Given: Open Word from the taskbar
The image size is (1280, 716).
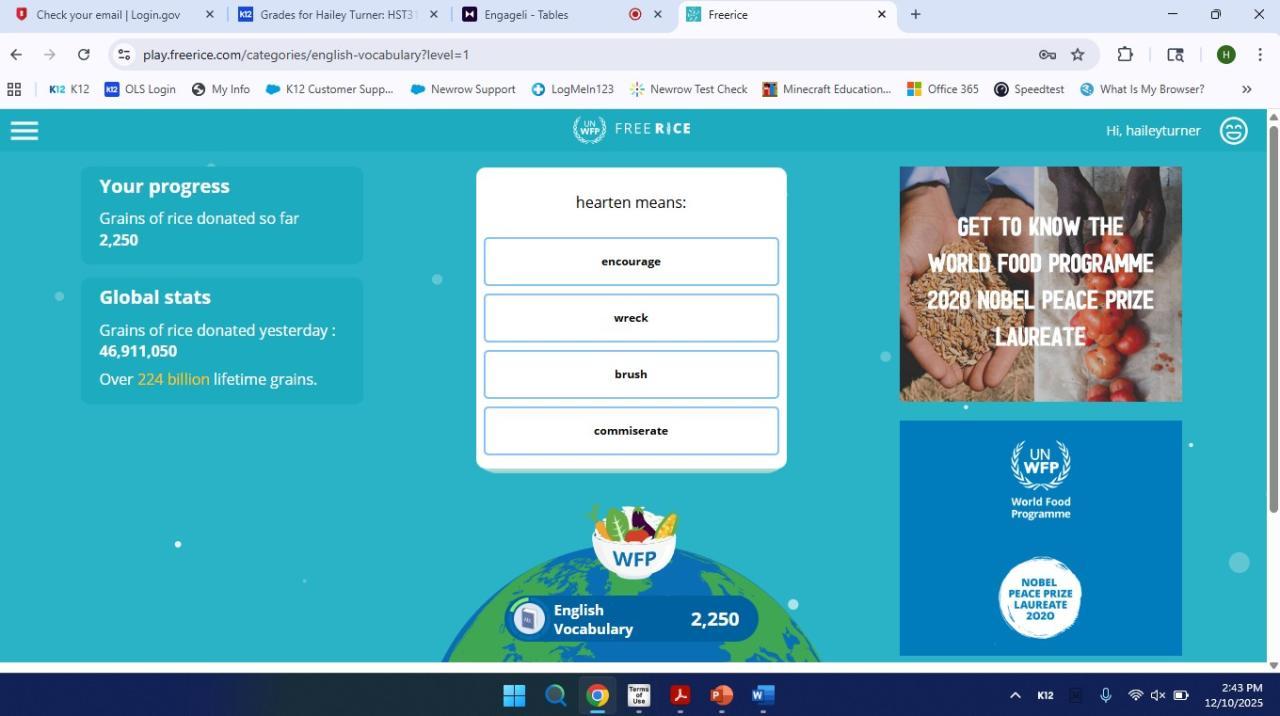Looking at the screenshot, I should pos(763,695).
